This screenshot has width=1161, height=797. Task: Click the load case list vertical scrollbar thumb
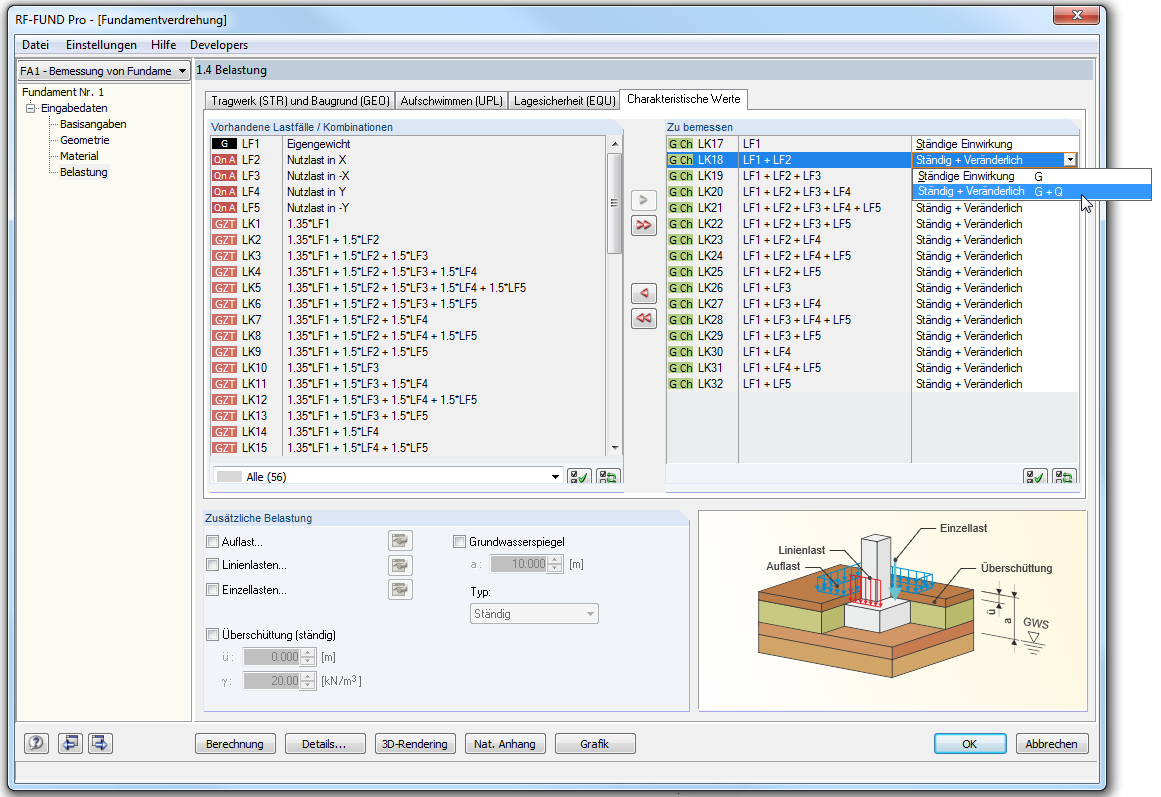(x=614, y=203)
